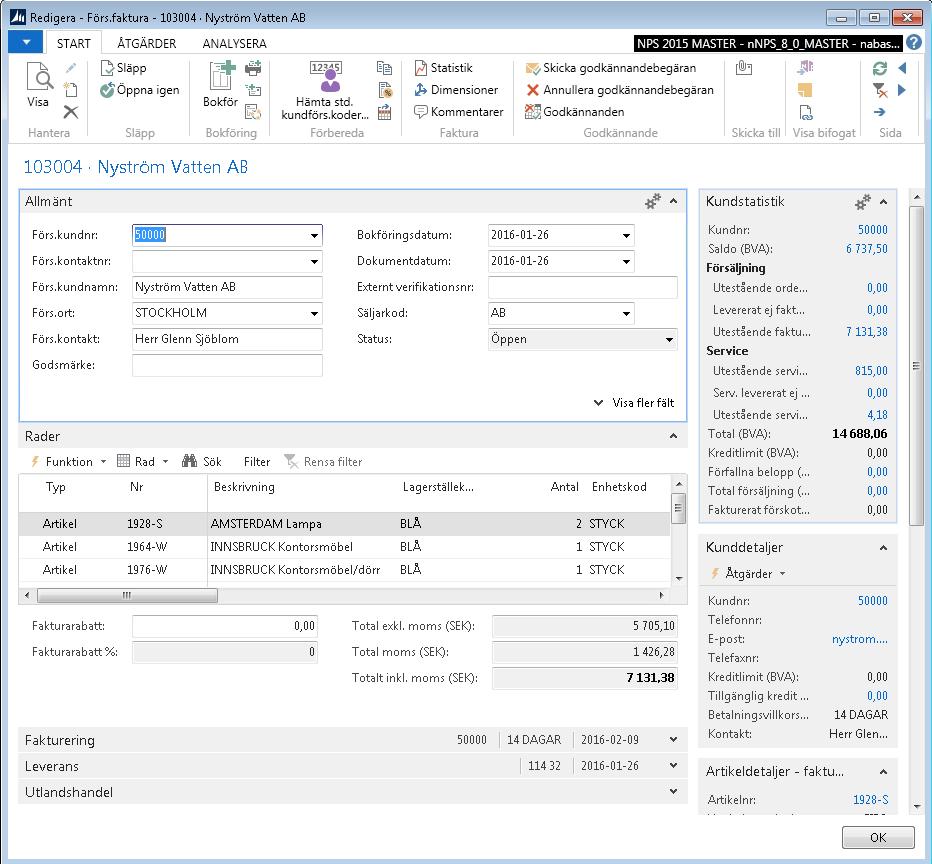Open the Förs.kontaktnr dropdown
Screen dimensions: 932x864
(x=314, y=261)
